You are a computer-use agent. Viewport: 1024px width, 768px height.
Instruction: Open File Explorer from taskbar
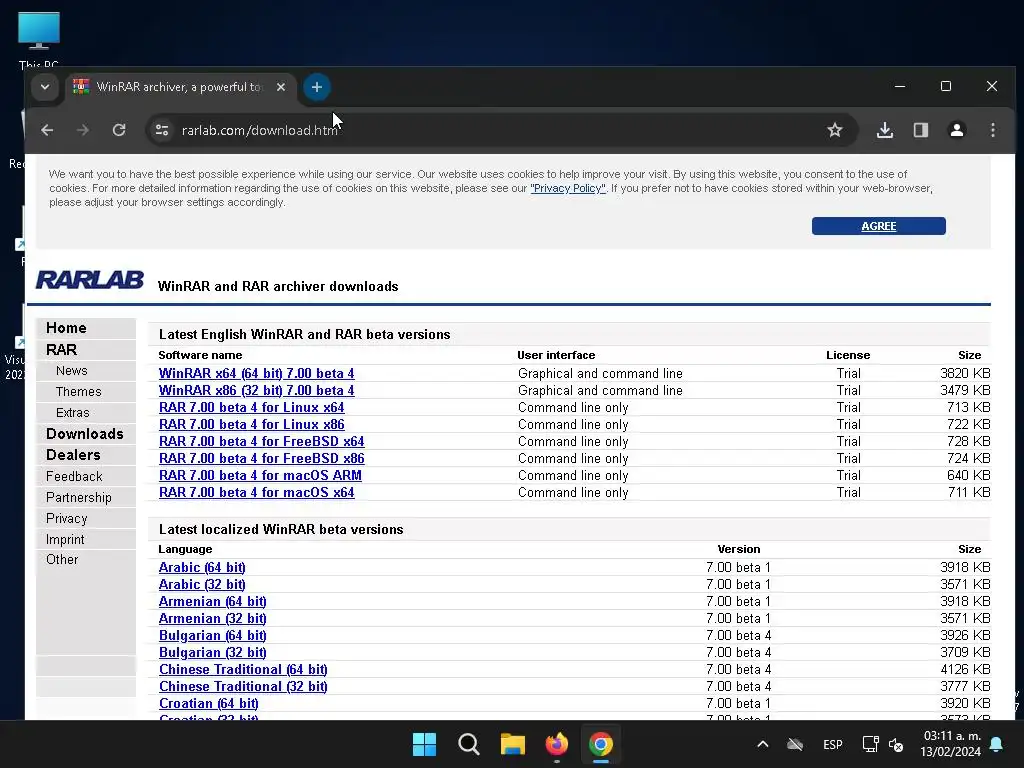pos(513,744)
